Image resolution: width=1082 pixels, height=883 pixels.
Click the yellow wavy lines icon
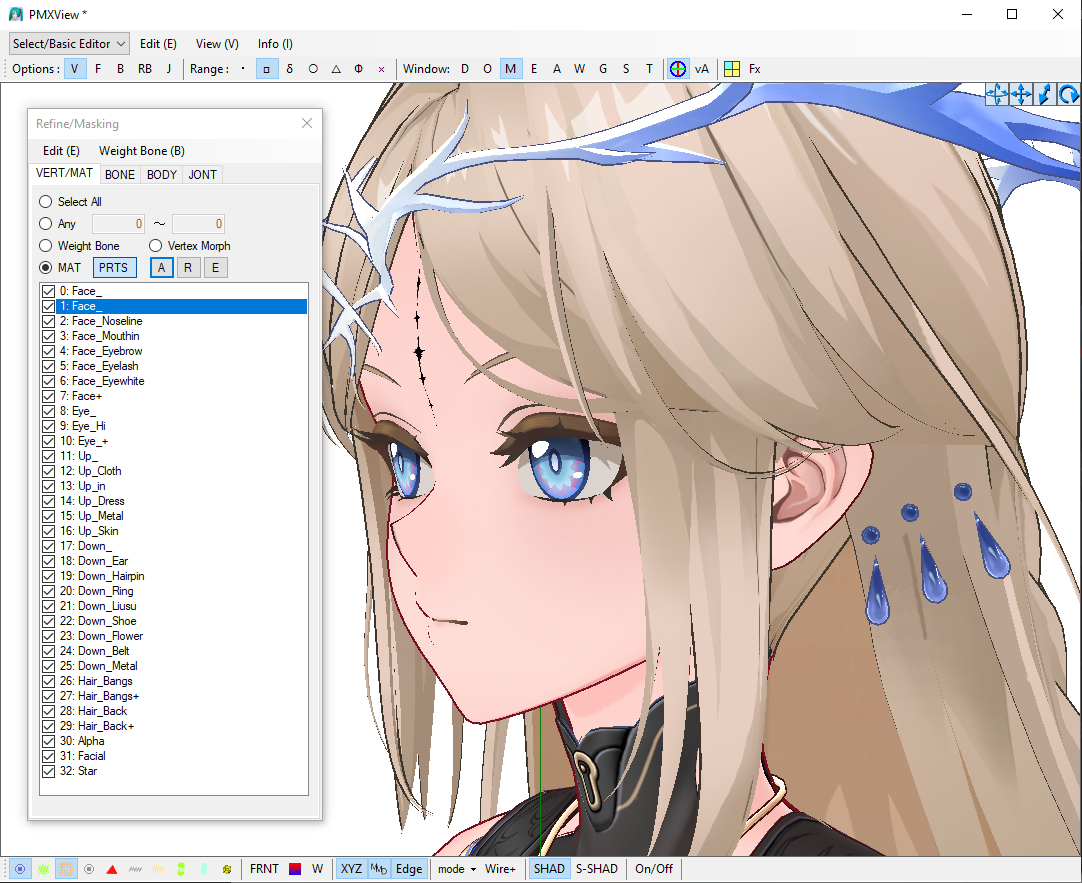pyautogui.click(x=158, y=869)
